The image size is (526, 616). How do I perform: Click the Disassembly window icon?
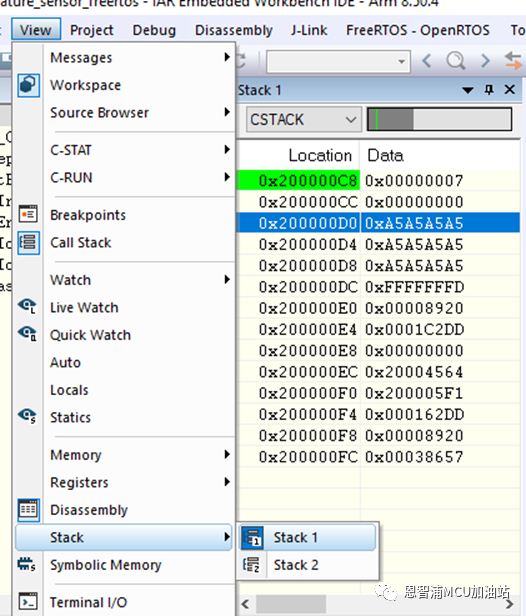click(28, 510)
